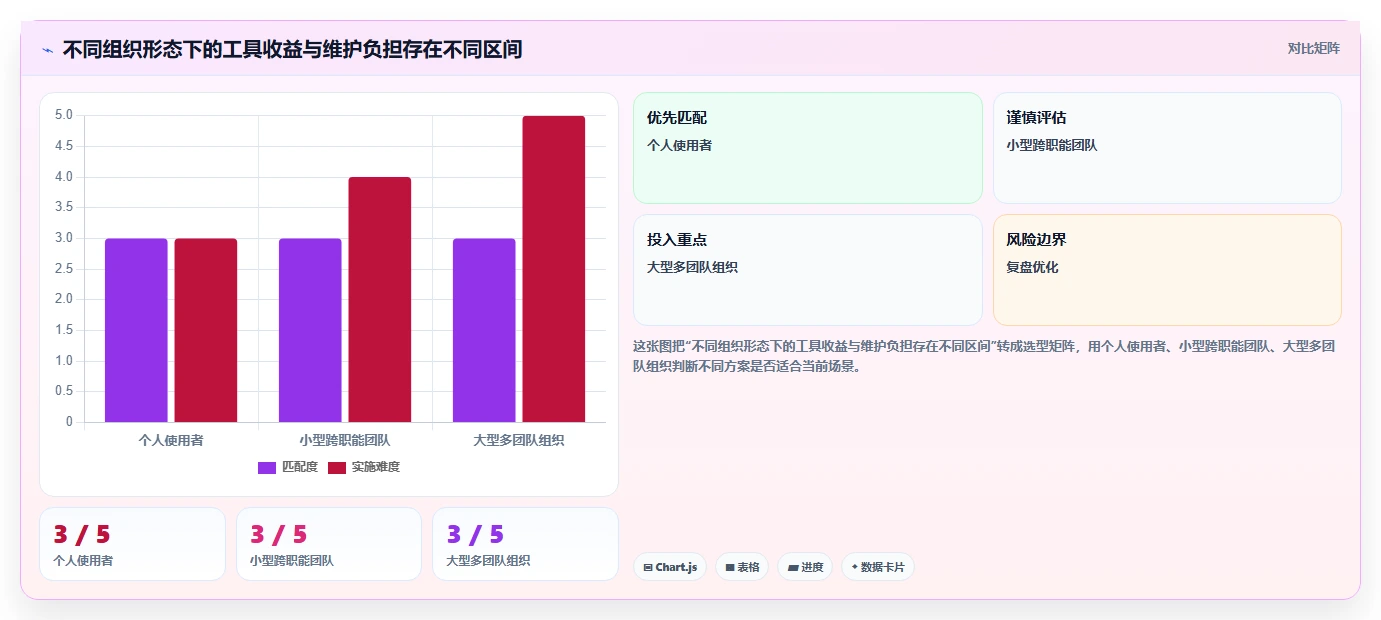Select the purple 匹配度 bar for 个人使用者
The width and height of the screenshot is (1381, 620).
136,330
